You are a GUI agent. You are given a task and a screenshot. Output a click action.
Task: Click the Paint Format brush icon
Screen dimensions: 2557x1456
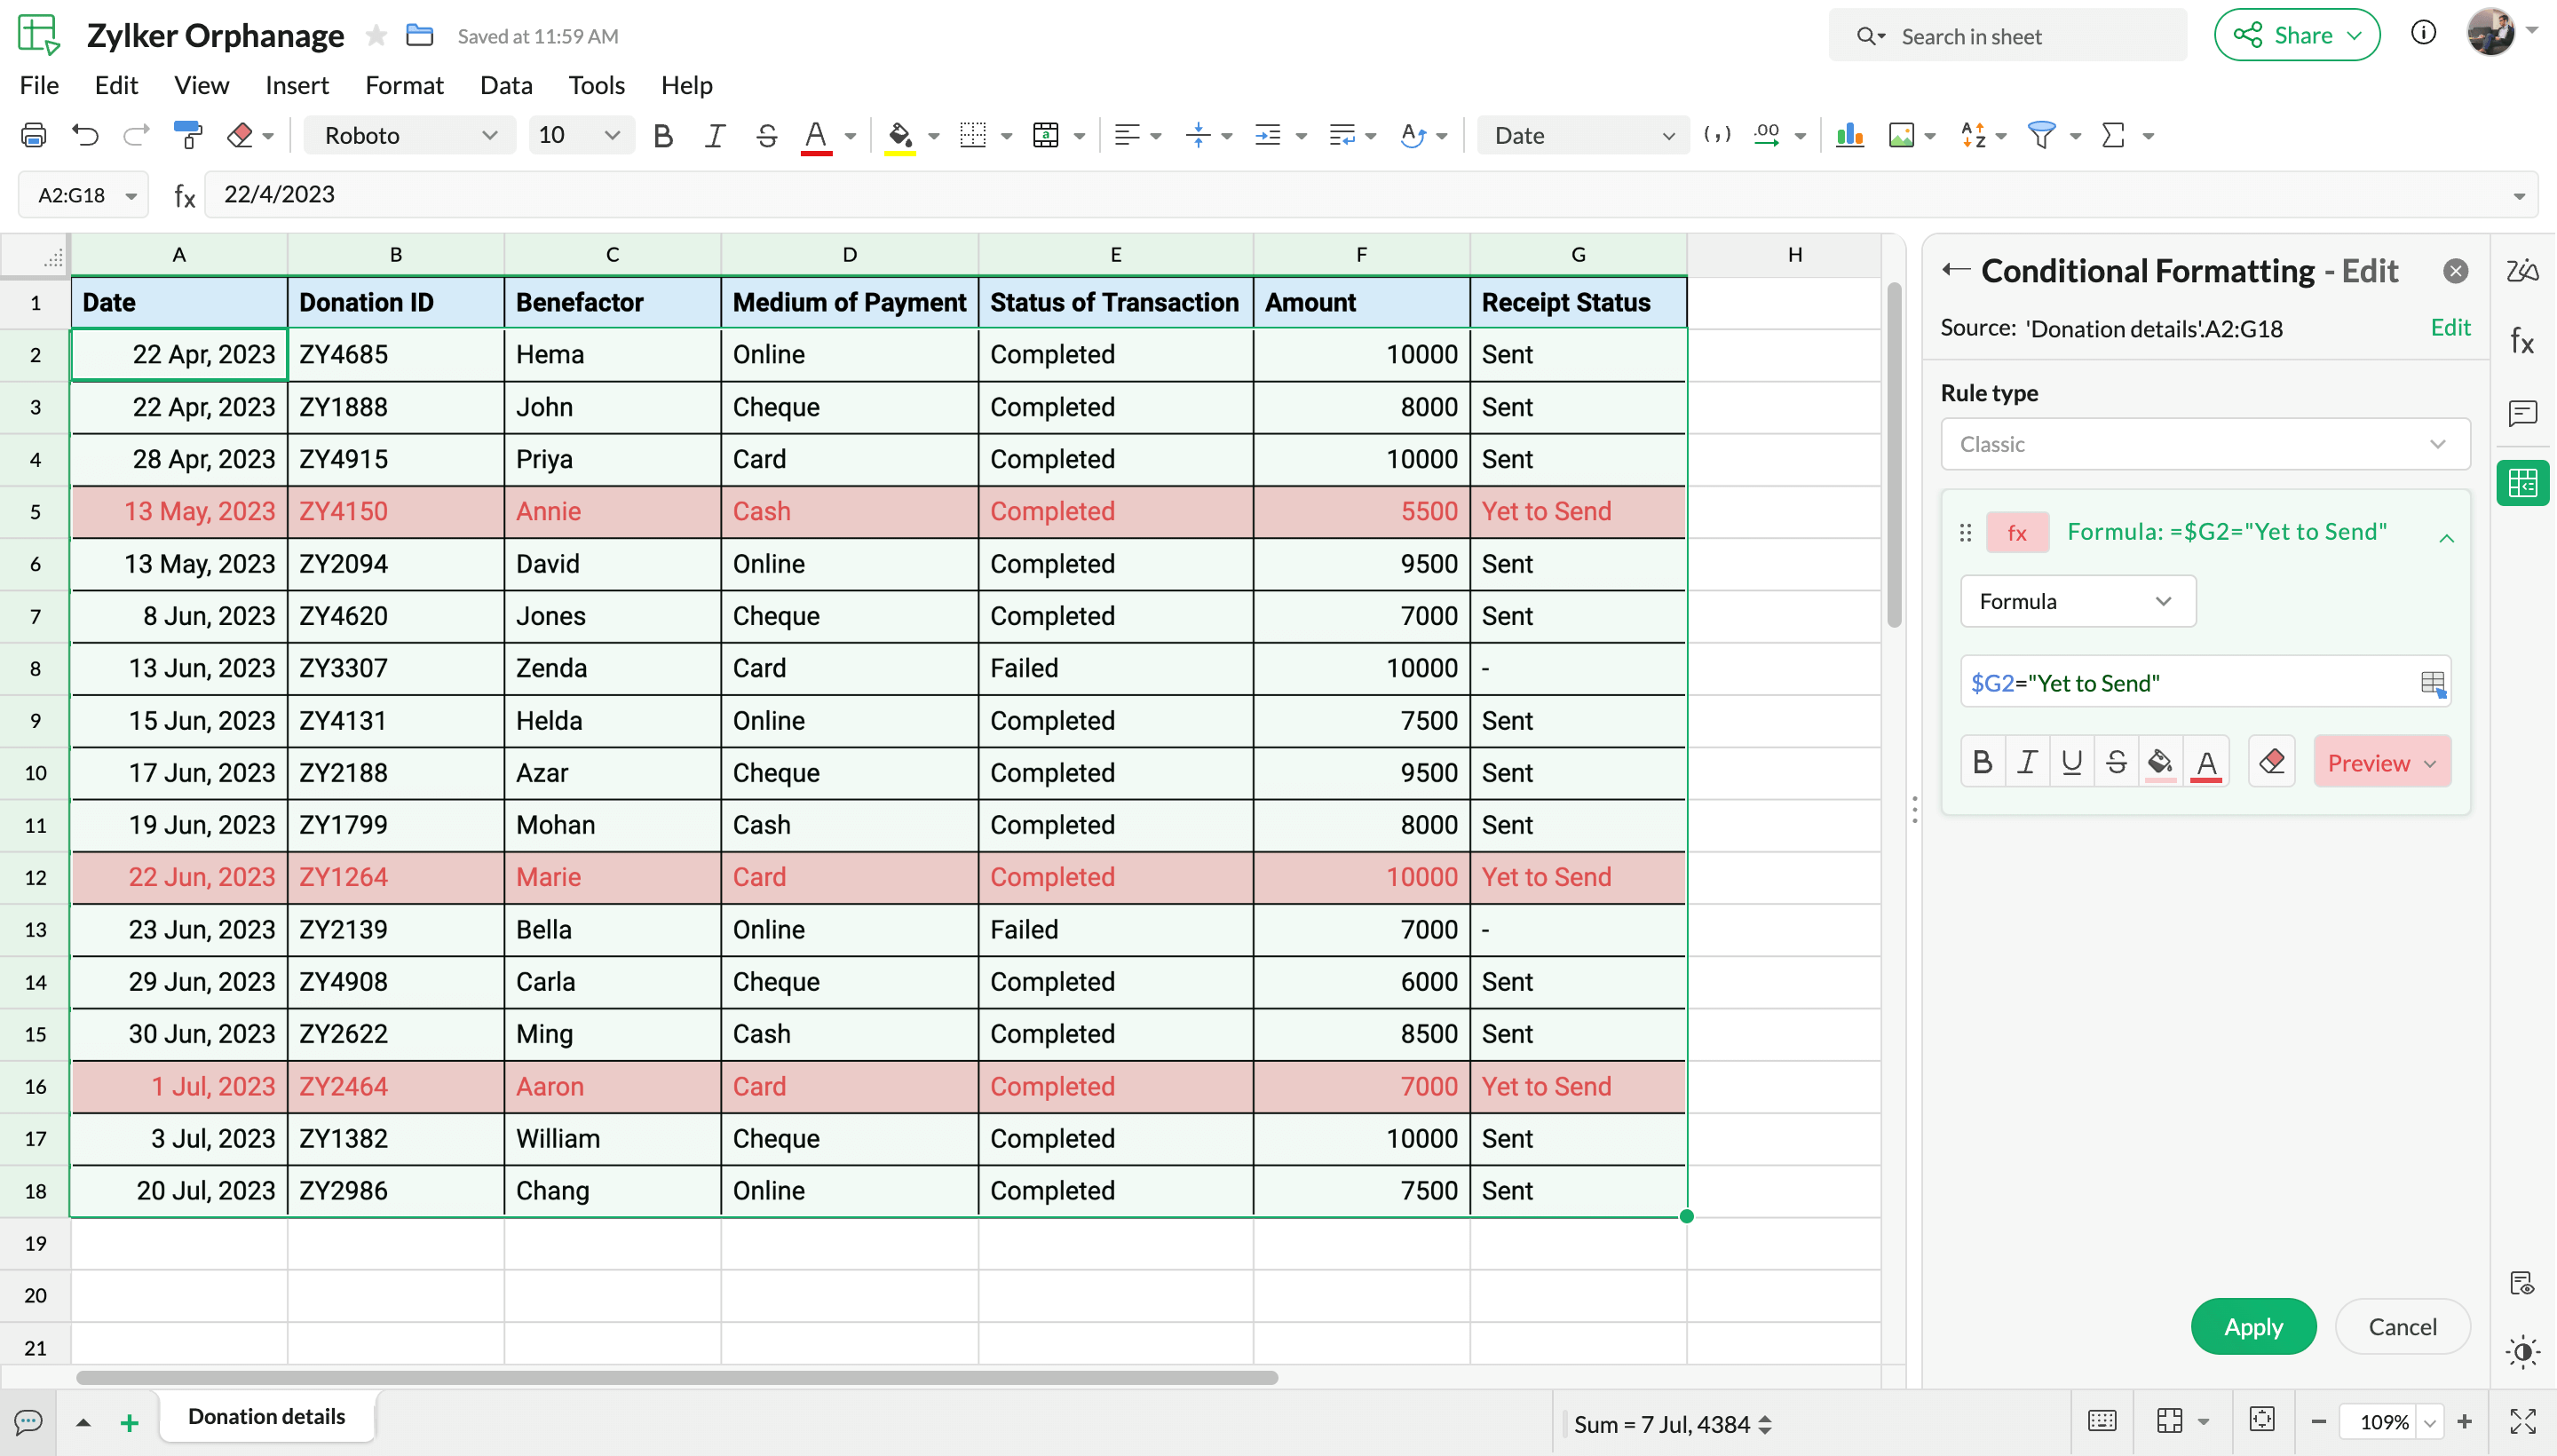pos(188,135)
